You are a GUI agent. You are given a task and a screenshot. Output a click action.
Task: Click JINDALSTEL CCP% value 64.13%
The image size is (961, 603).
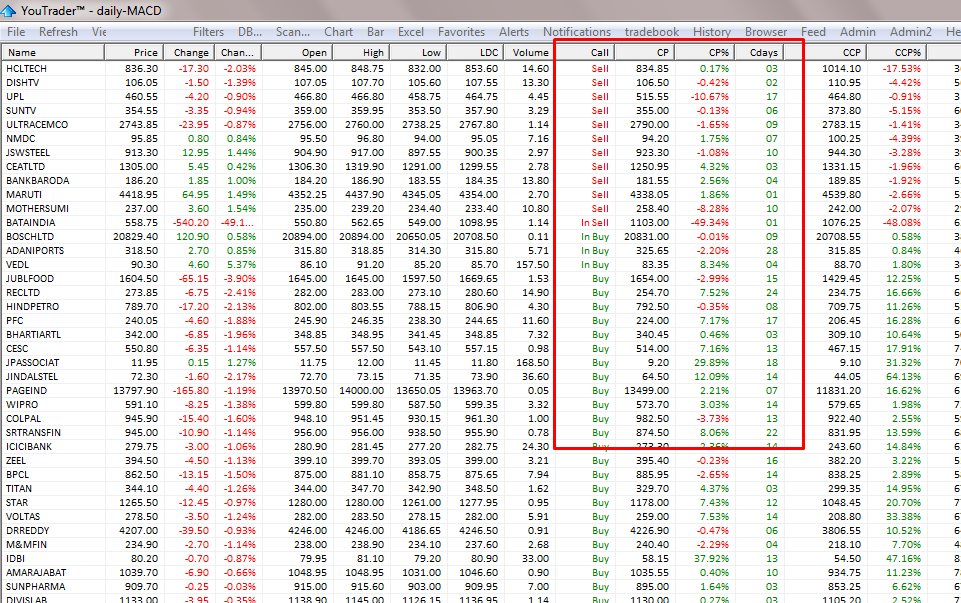point(902,377)
